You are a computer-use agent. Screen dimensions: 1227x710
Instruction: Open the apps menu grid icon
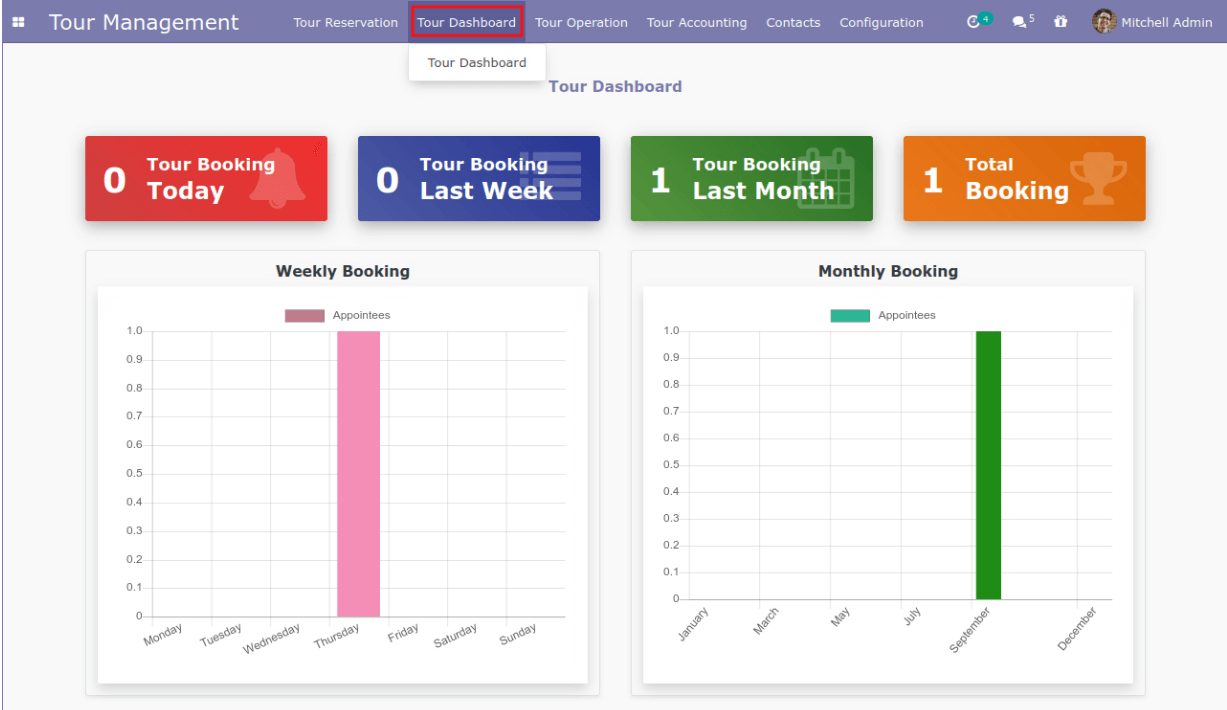click(x=19, y=21)
